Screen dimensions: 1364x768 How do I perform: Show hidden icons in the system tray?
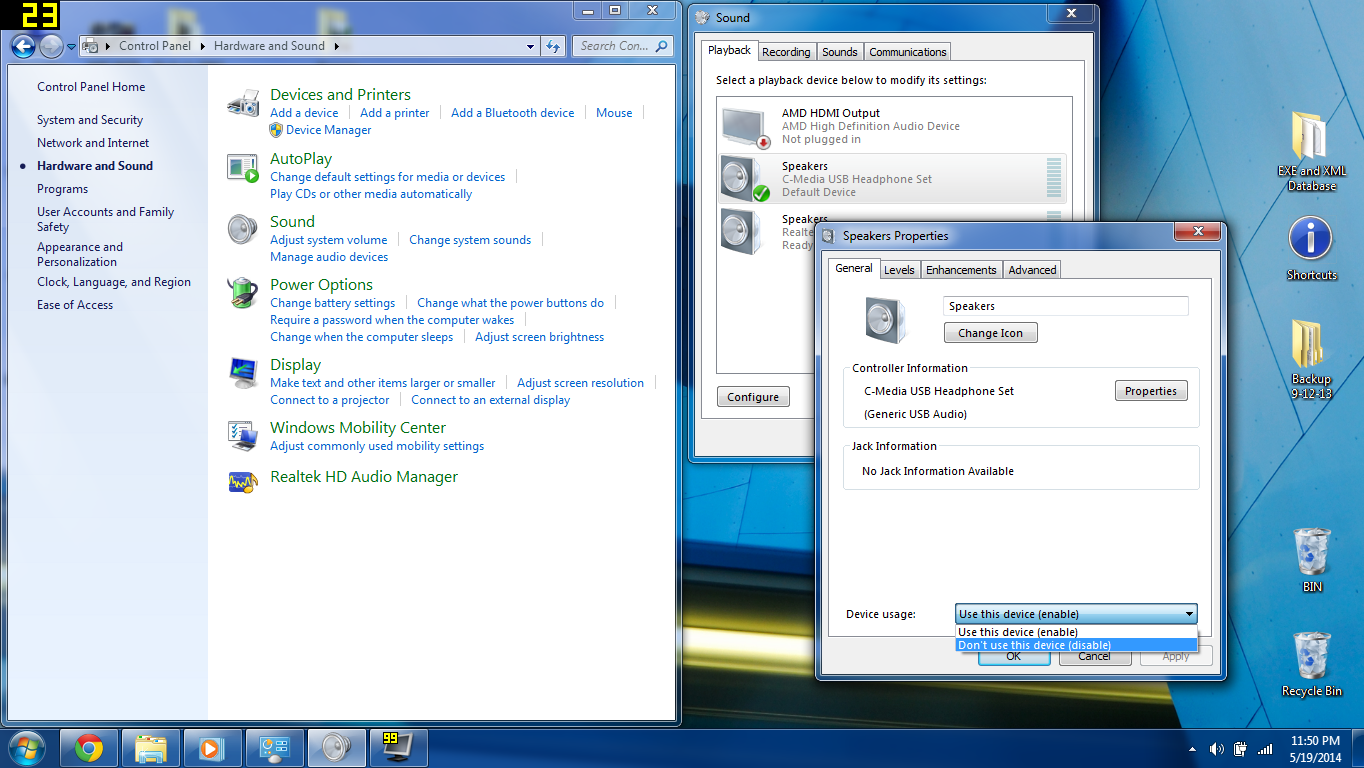[1192, 749]
